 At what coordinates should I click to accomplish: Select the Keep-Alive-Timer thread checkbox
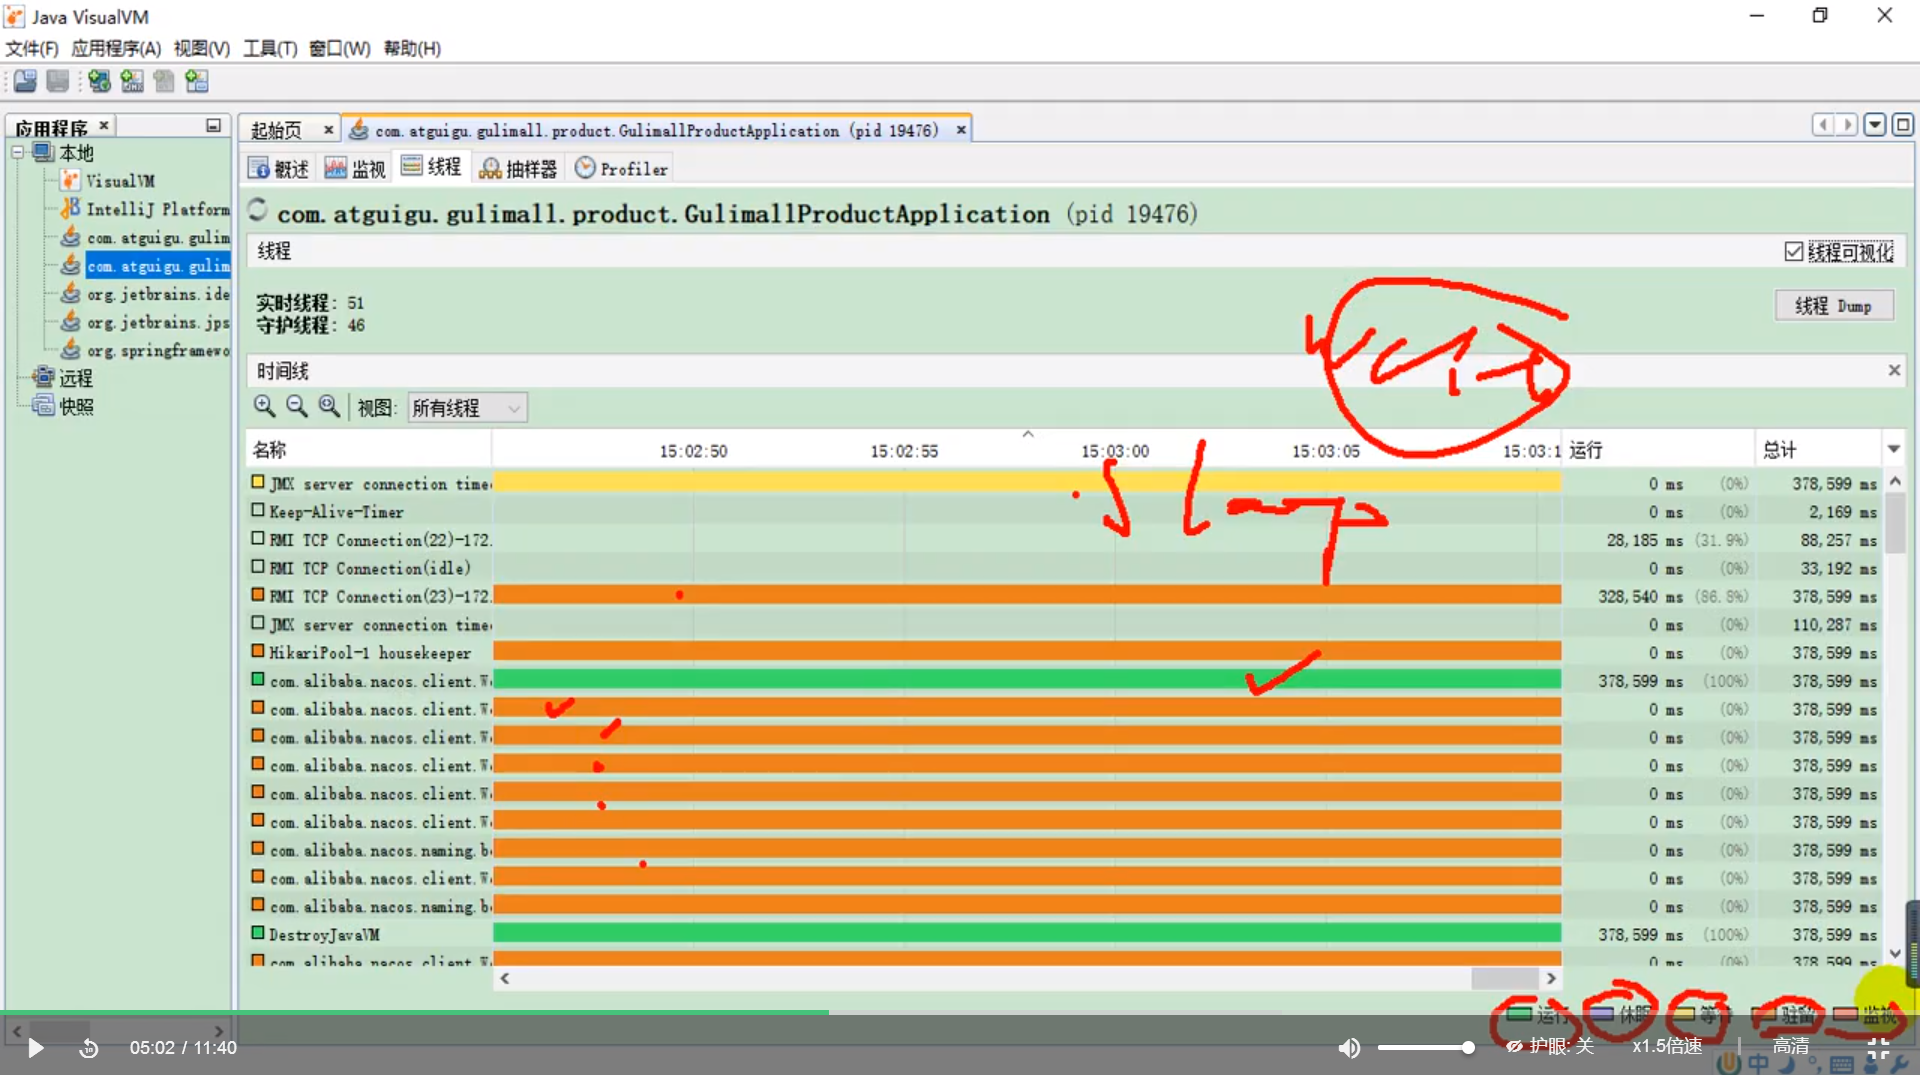click(x=258, y=511)
